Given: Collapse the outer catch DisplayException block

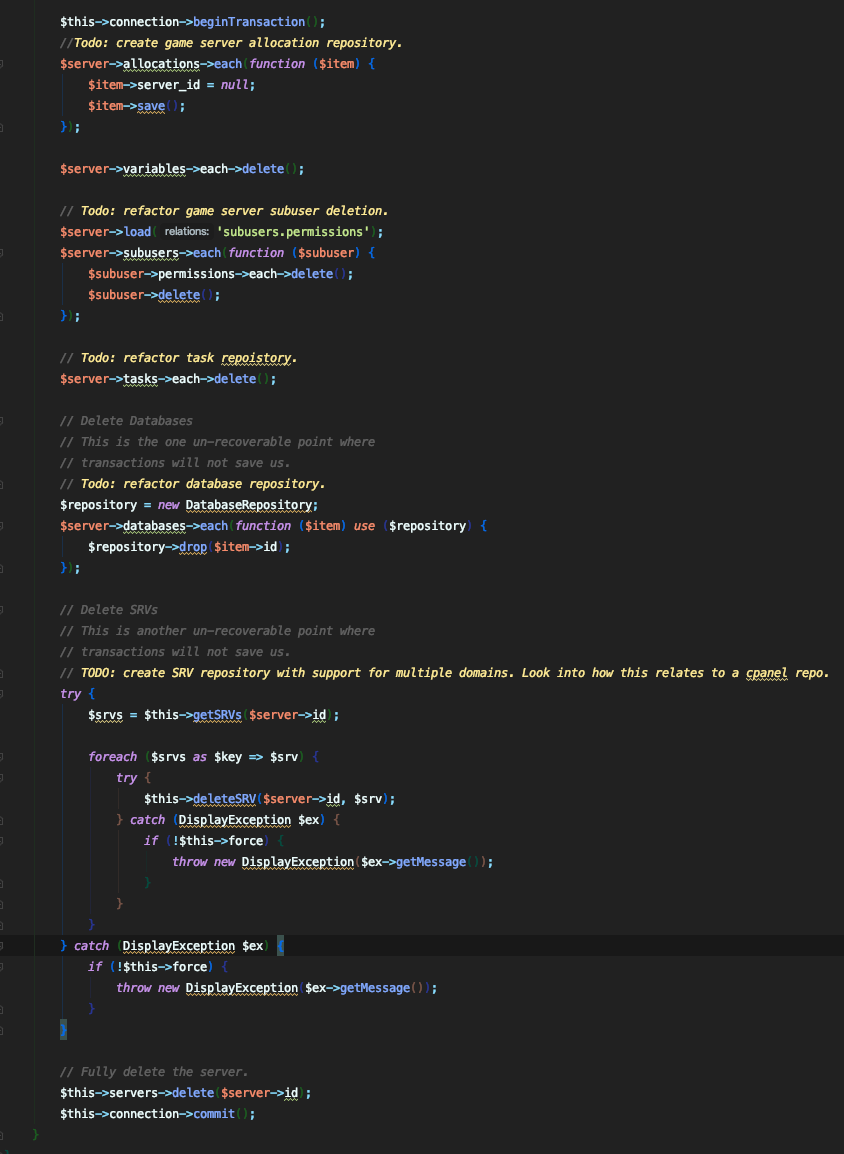Looking at the screenshot, I should pyautogui.click(x=3, y=946).
